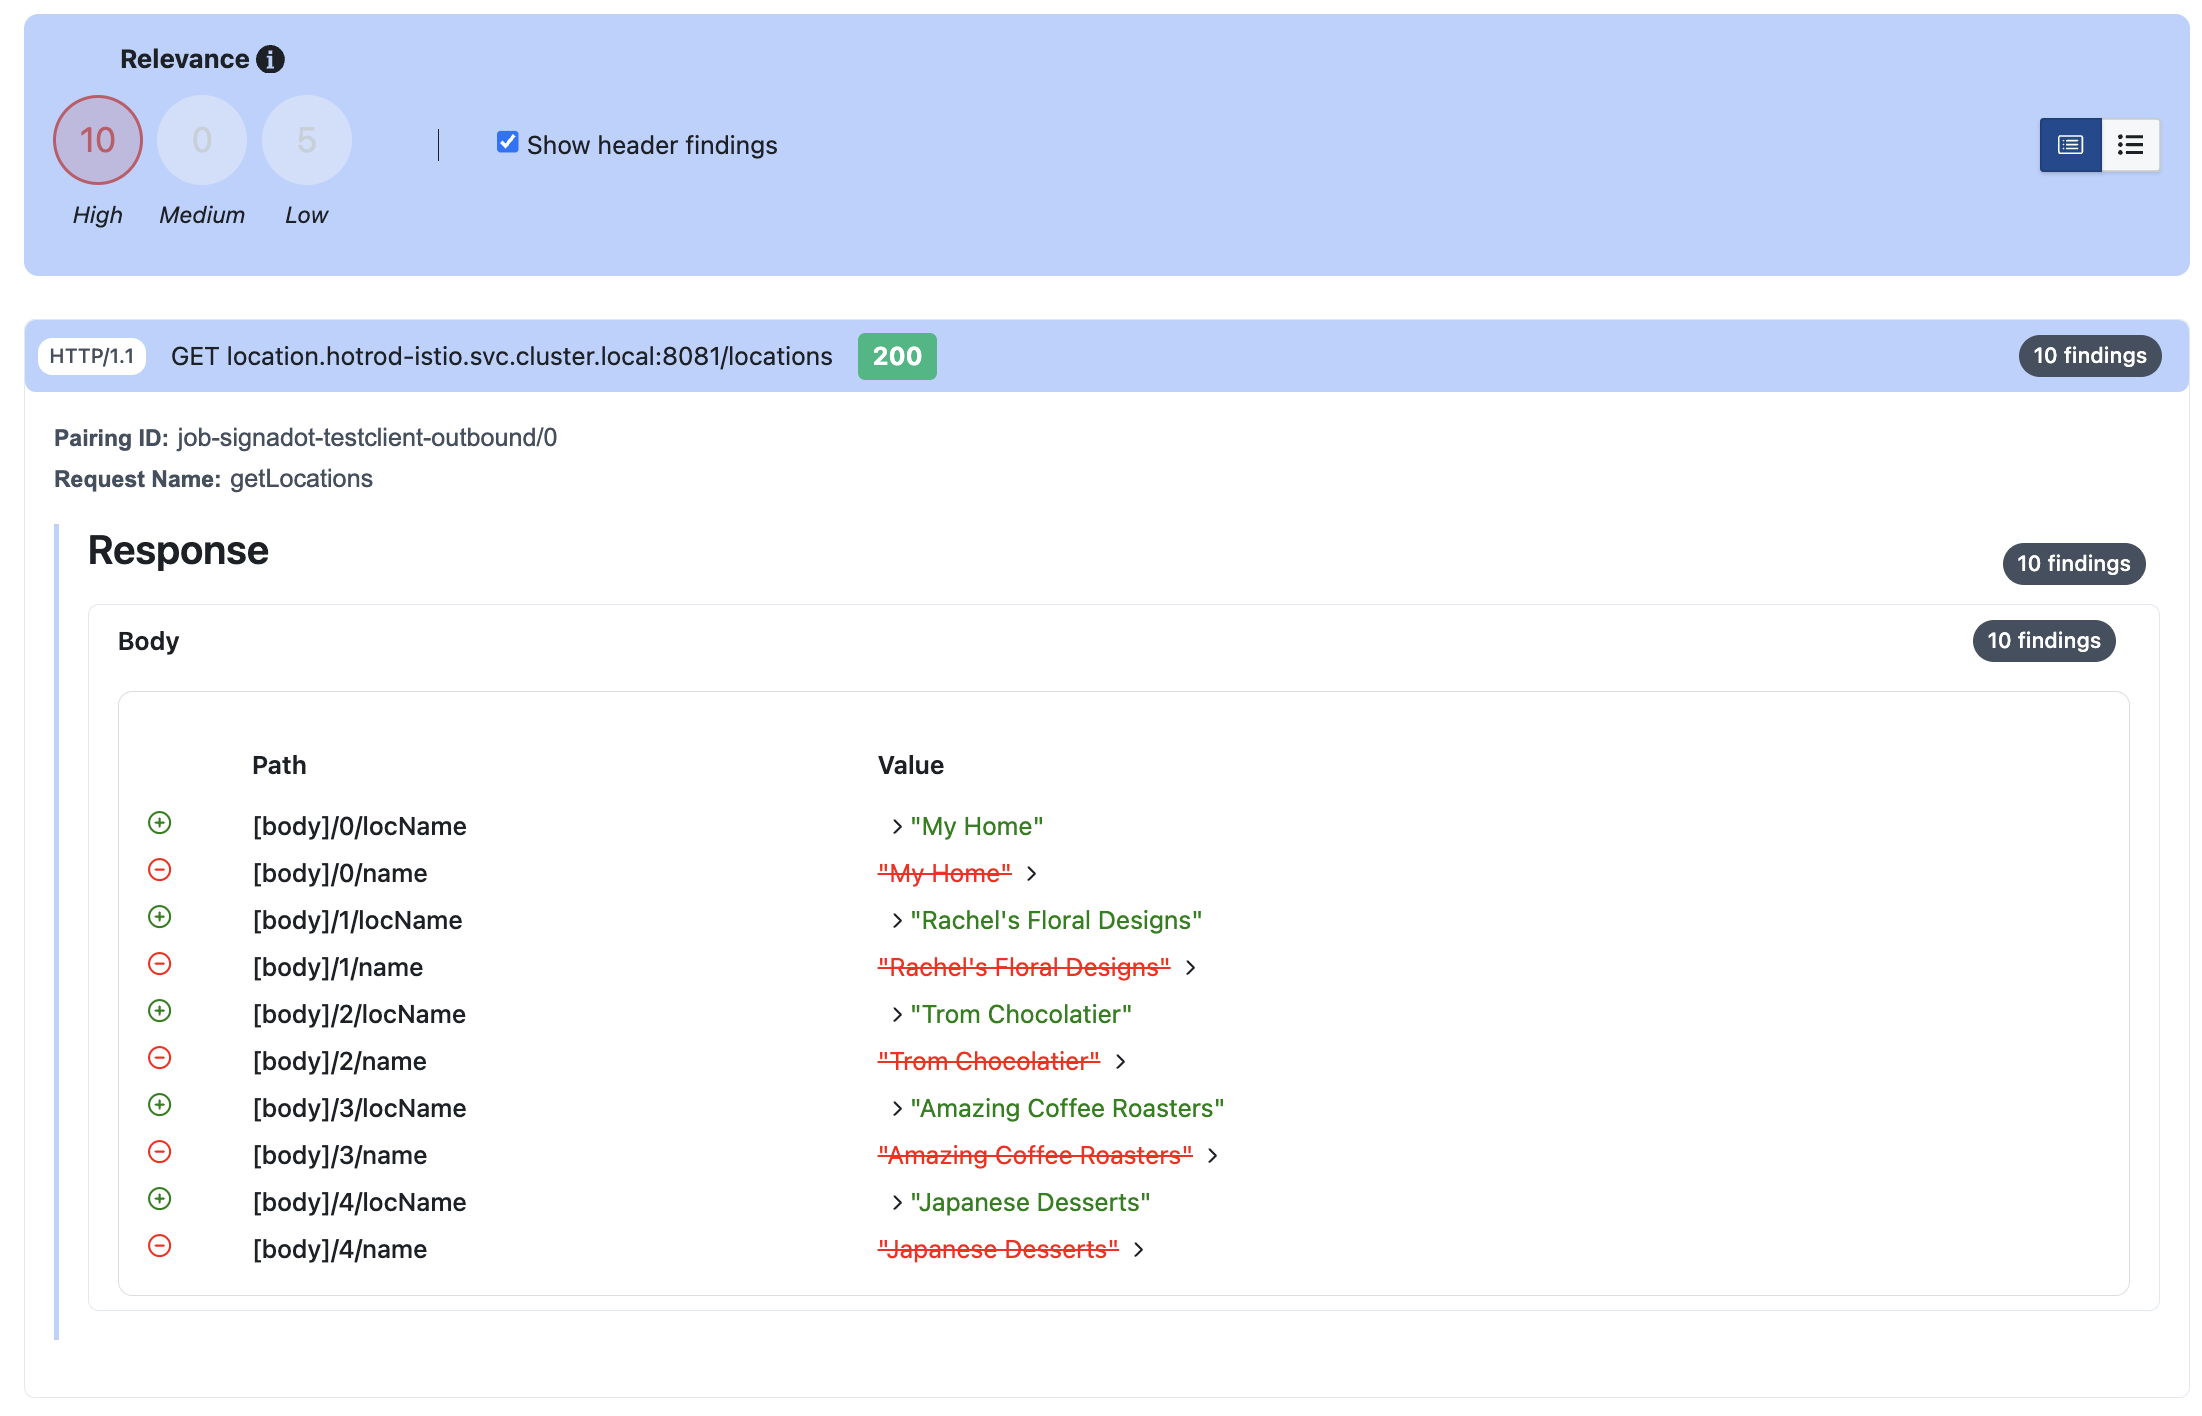Expand the green "Trom Chocolatier" added value
The image size is (2202, 1416).
pos(897,1015)
